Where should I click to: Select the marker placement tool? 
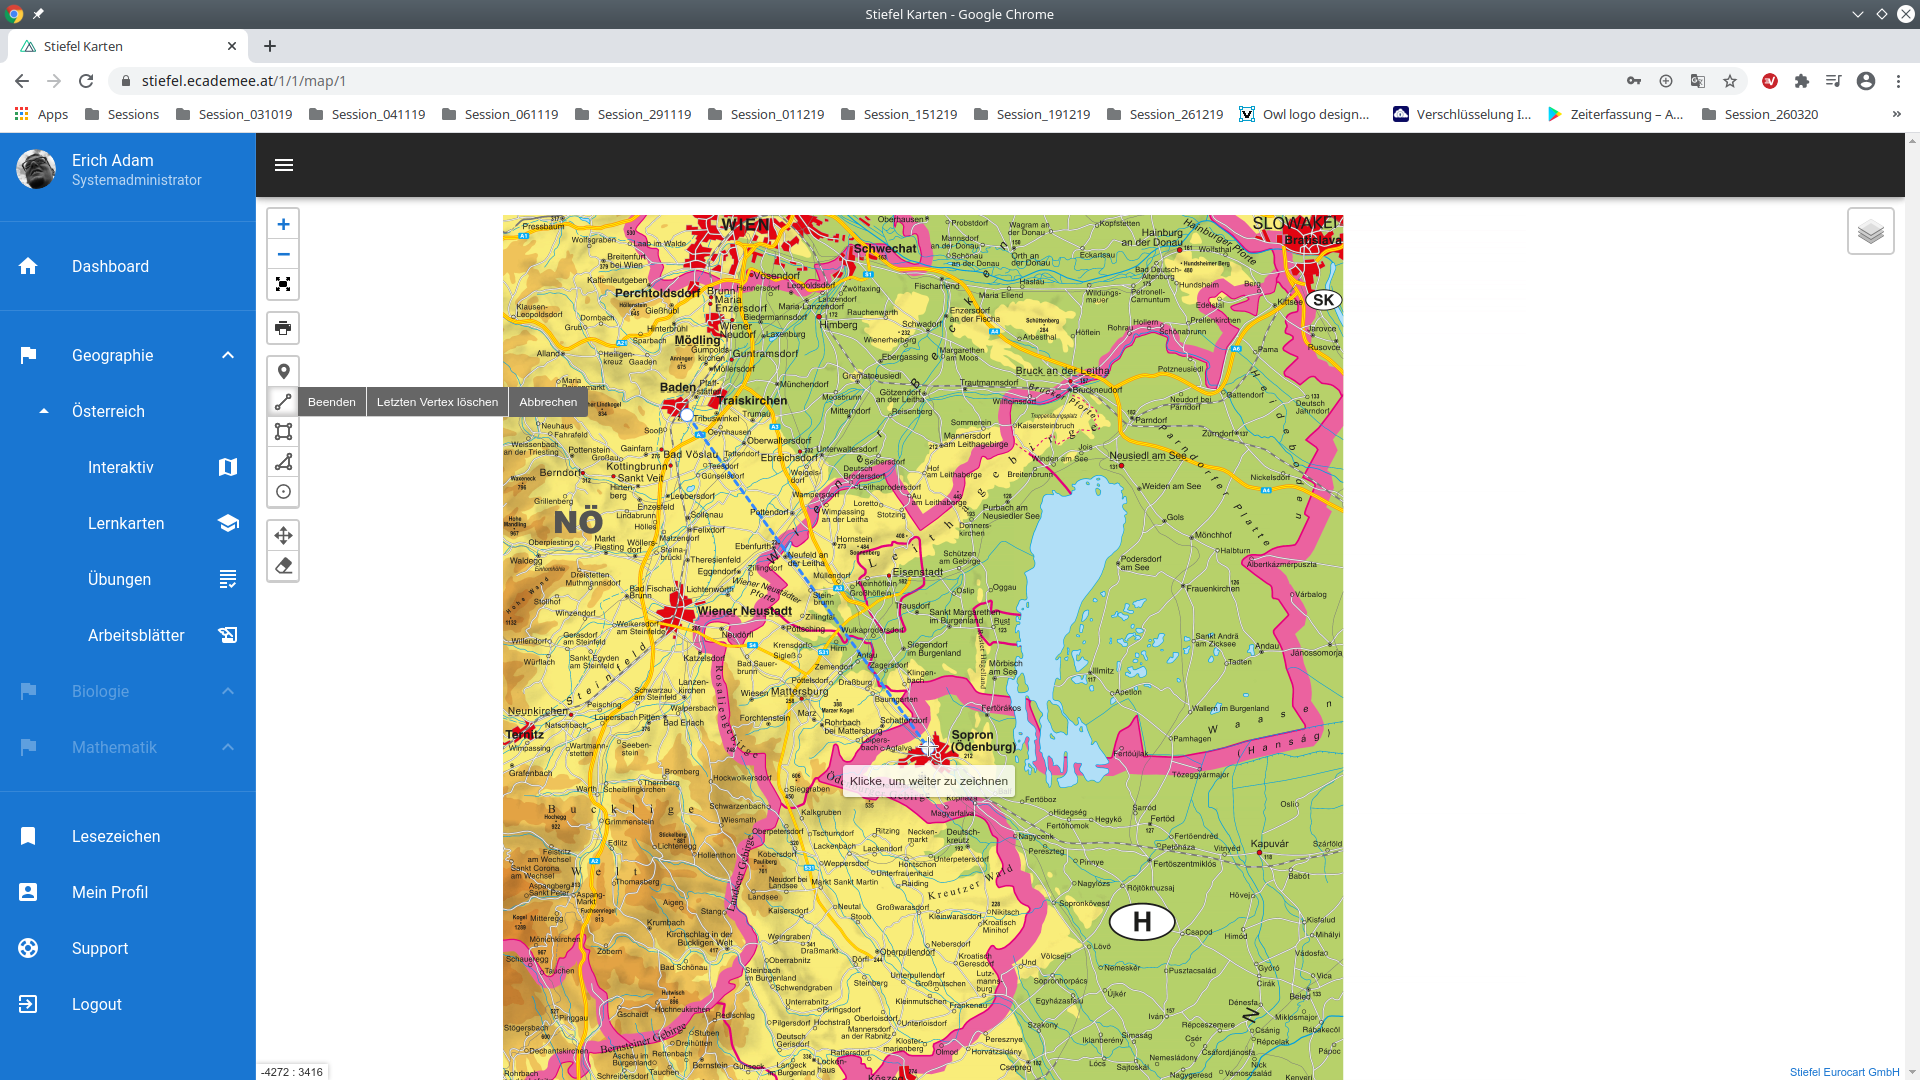point(283,371)
